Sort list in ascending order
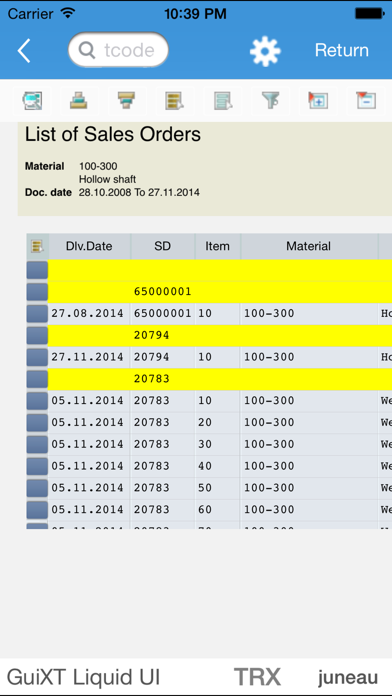The height and width of the screenshot is (696, 392). pyautogui.click(x=79, y=100)
